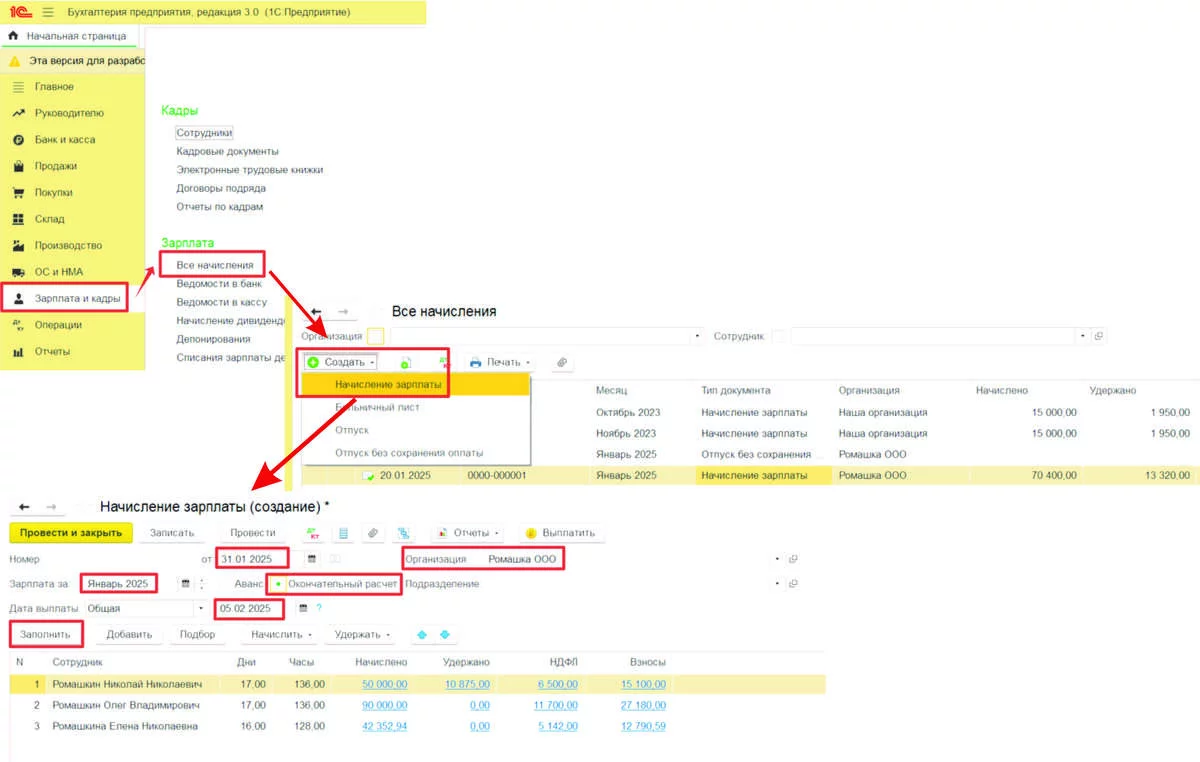The height and width of the screenshot is (762, 1200).
Task: Click the 1C logo icon
Action: pos(19,12)
